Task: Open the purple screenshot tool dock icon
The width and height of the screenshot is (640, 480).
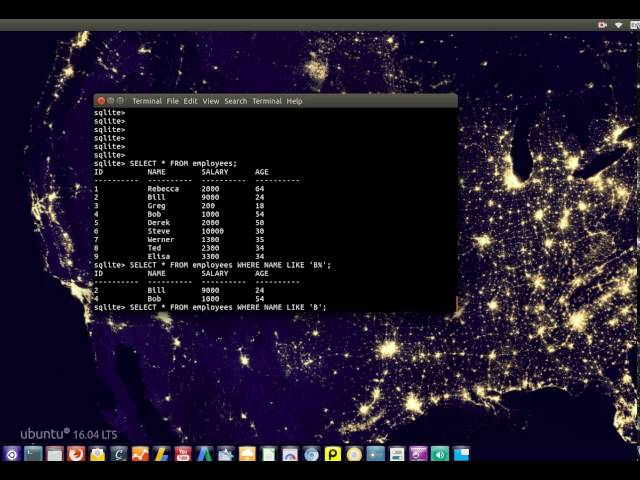Action: (418, 454)
